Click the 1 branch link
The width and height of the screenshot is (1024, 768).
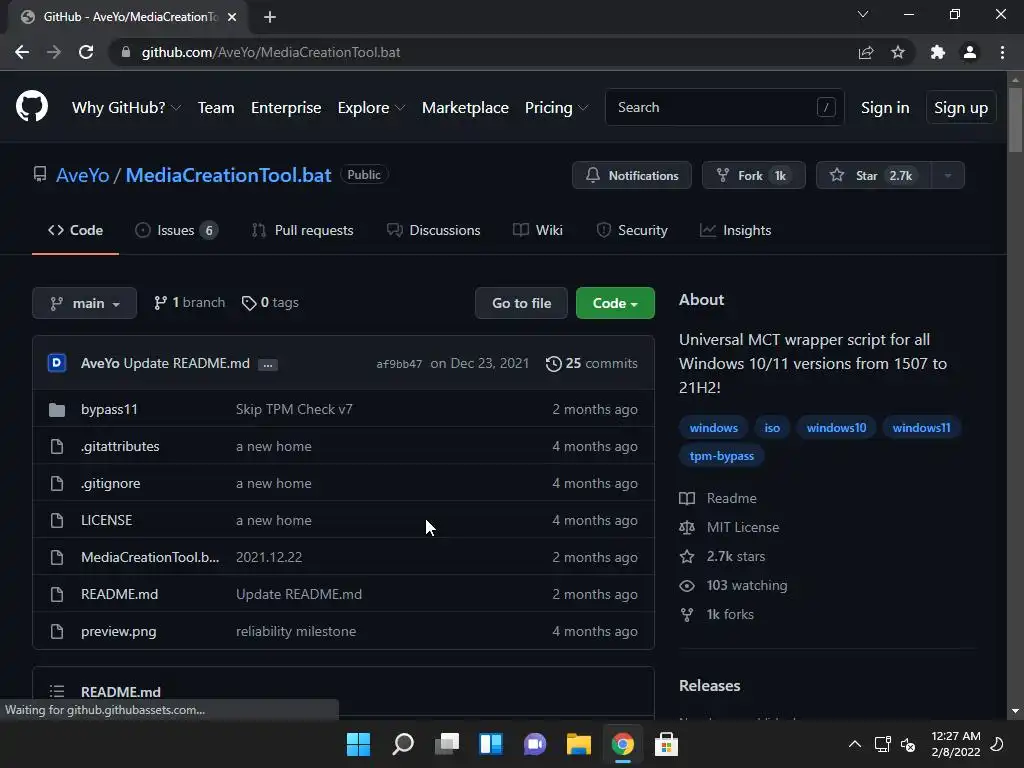189,302
